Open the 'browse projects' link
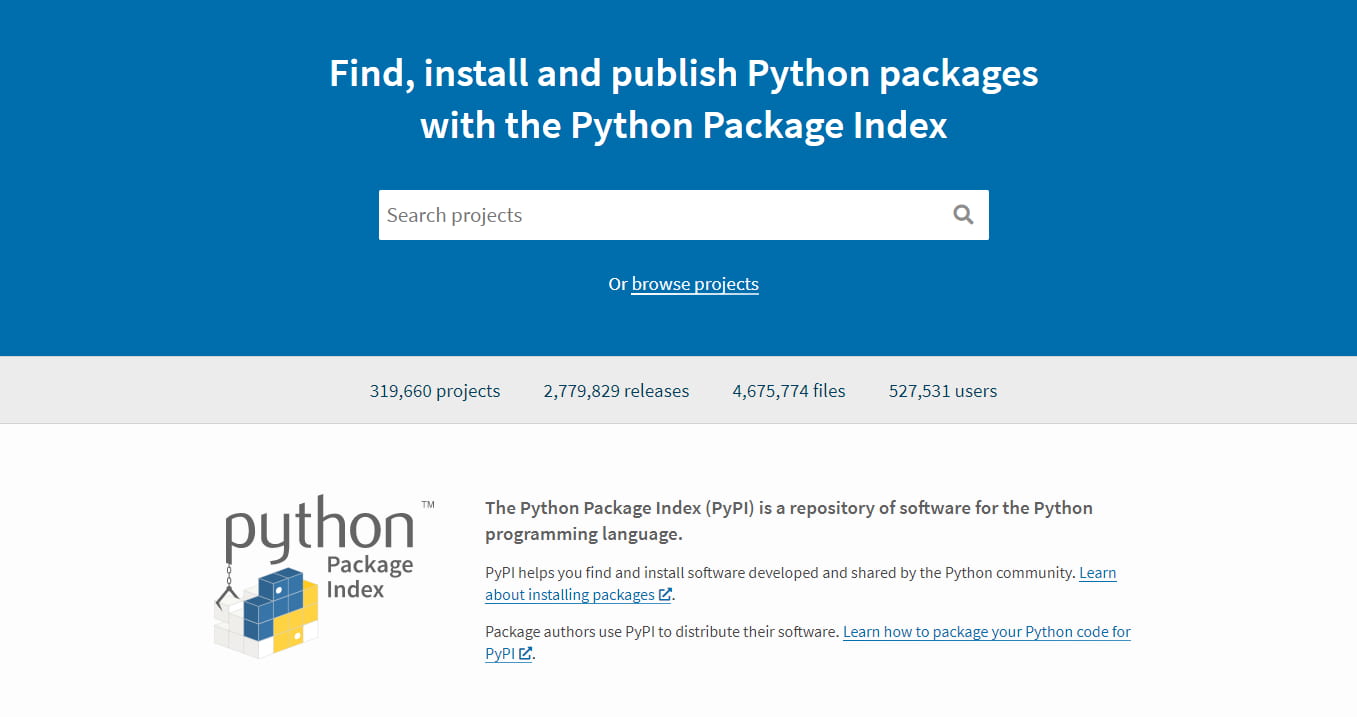Image resolution: width=1357 pixels, height=717 pixels. 695,284
